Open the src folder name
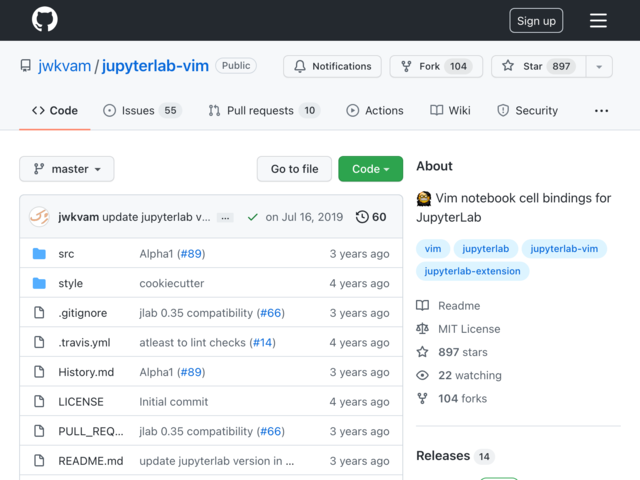The height and width of the screenshot is (480, 640). point(66,254)
